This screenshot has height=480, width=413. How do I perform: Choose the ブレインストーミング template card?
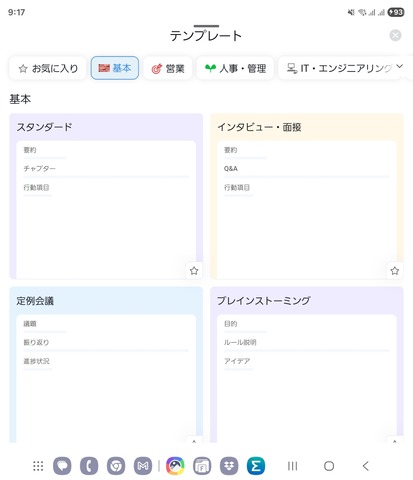[307, 365]
